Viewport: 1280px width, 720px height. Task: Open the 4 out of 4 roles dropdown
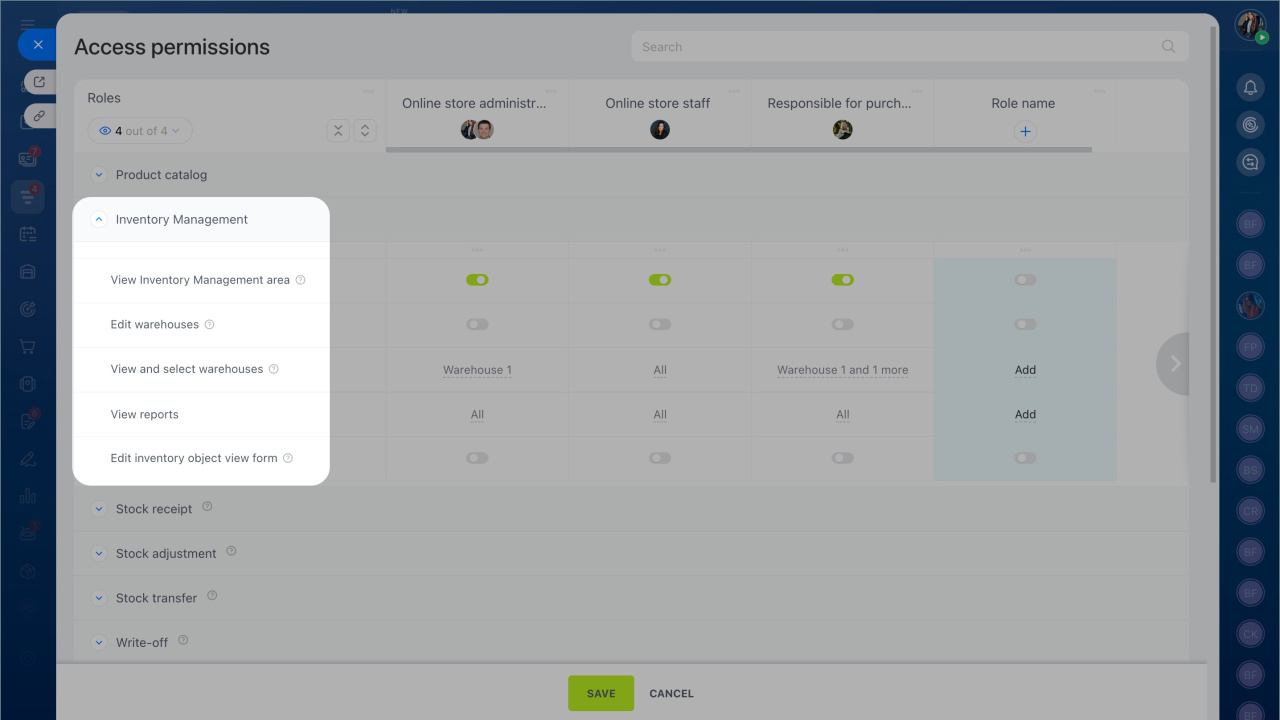click(140, 131)
